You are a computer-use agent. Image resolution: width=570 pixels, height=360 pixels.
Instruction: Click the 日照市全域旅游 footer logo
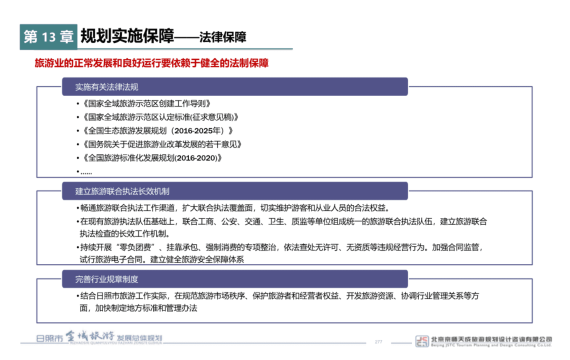coord(99,337)
